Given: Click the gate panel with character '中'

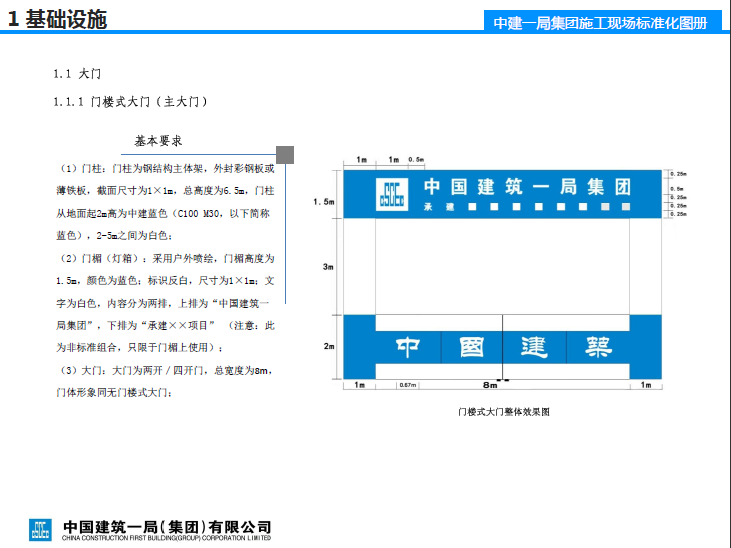Looking at the screenshot, I should point(408,347).
